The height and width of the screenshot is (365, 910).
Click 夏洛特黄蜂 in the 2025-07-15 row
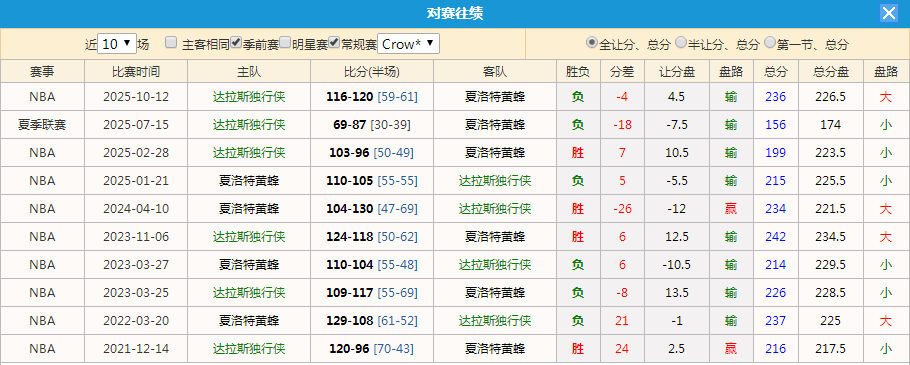tap(495, 125)
